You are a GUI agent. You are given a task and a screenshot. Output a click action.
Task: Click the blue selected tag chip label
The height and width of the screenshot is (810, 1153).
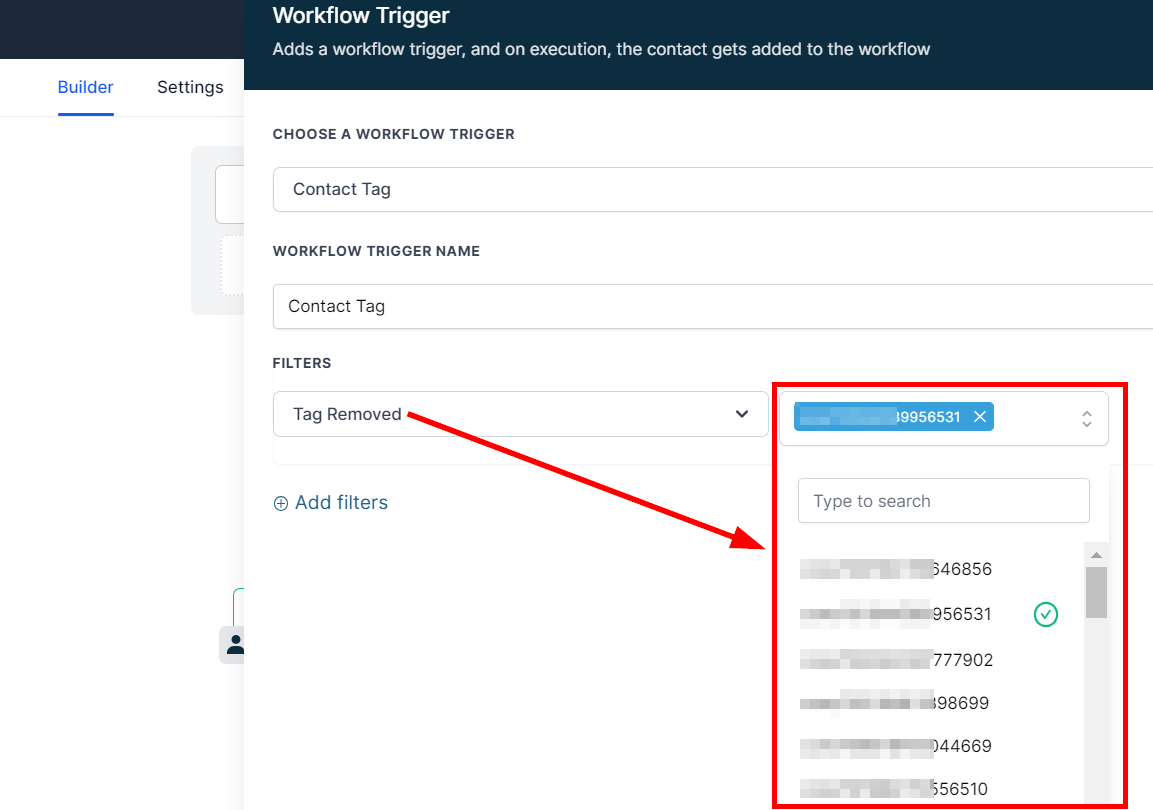click(x=880, y=417)
